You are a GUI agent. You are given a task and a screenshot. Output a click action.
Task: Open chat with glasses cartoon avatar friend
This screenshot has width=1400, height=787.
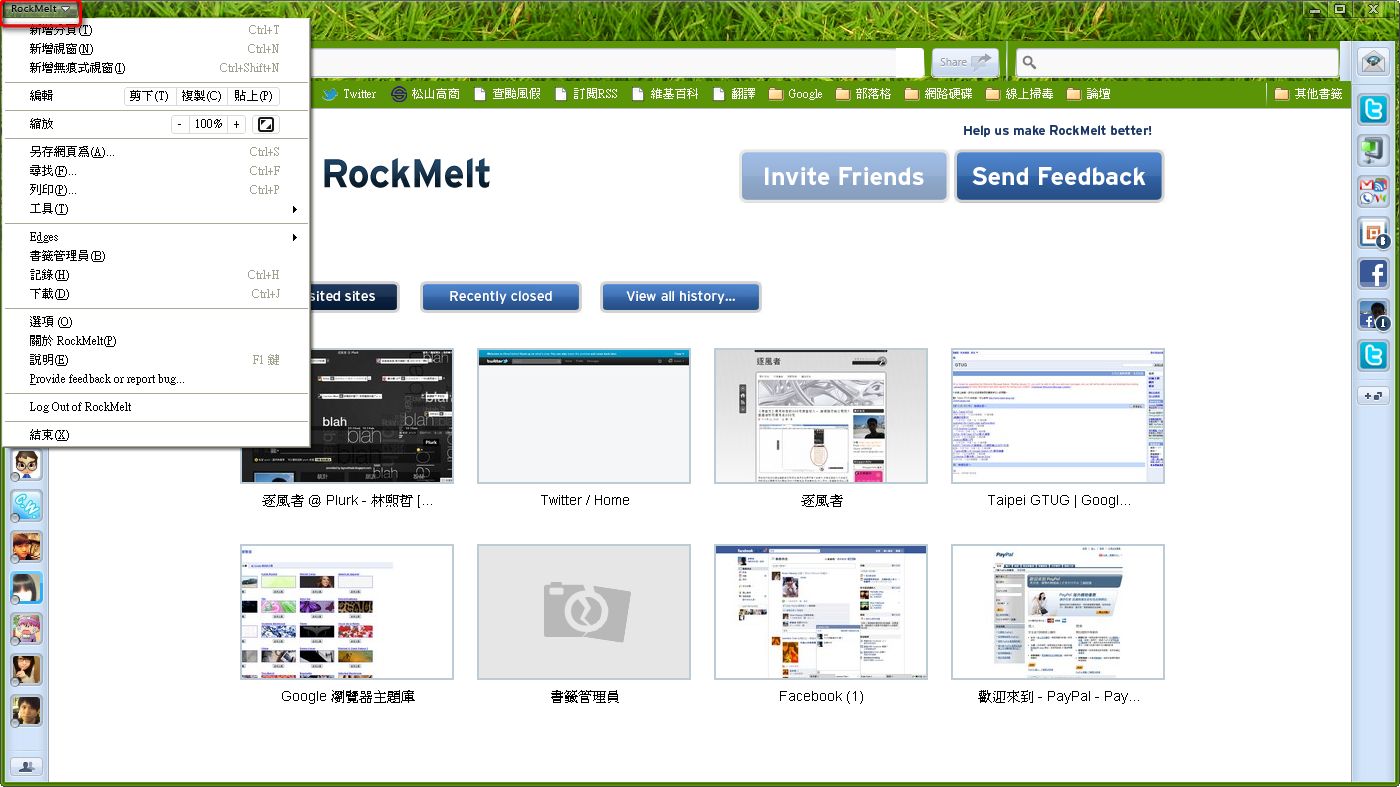26,465
